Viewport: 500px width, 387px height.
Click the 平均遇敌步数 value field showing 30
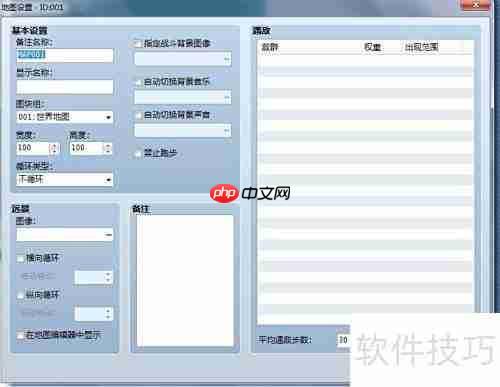[x=343, y=340]
